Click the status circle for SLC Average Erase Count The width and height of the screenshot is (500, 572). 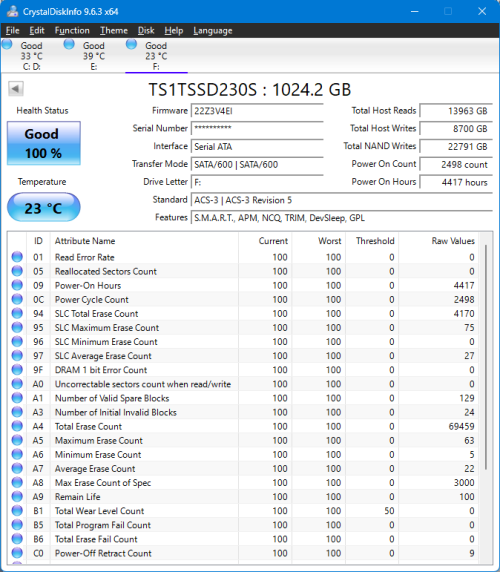17,356
